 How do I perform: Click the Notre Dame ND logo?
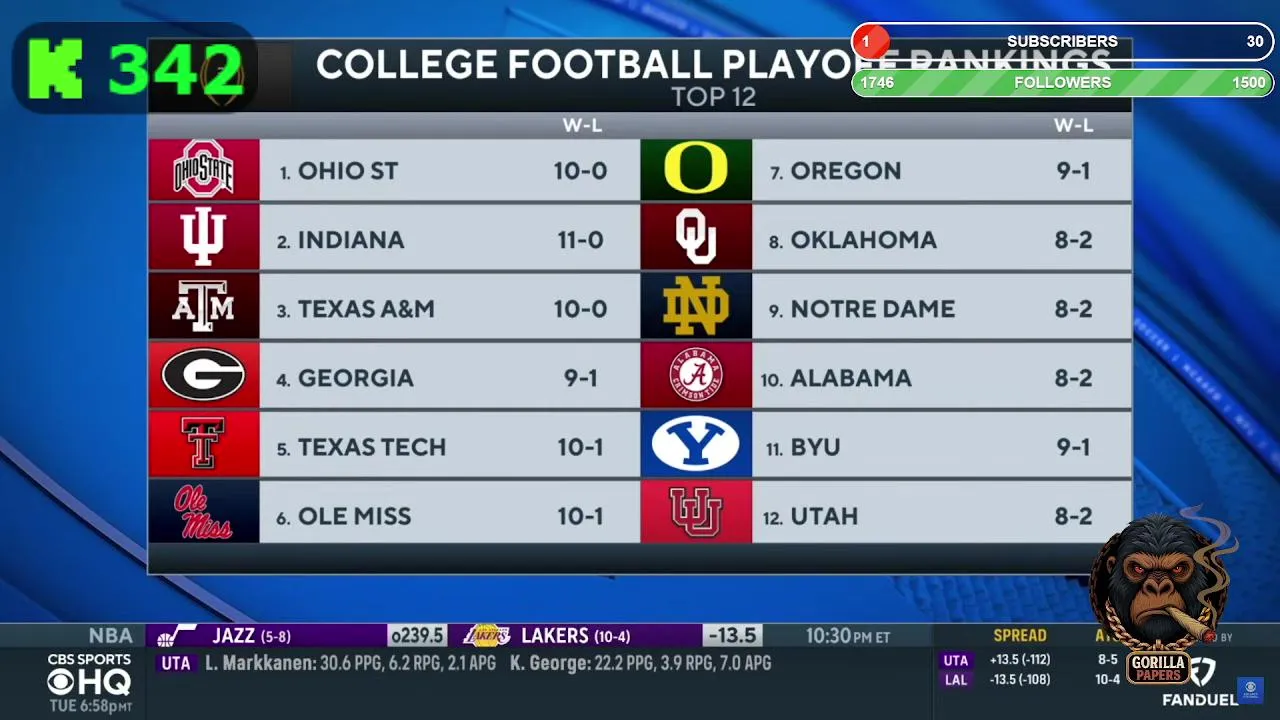tap(695, 308)
